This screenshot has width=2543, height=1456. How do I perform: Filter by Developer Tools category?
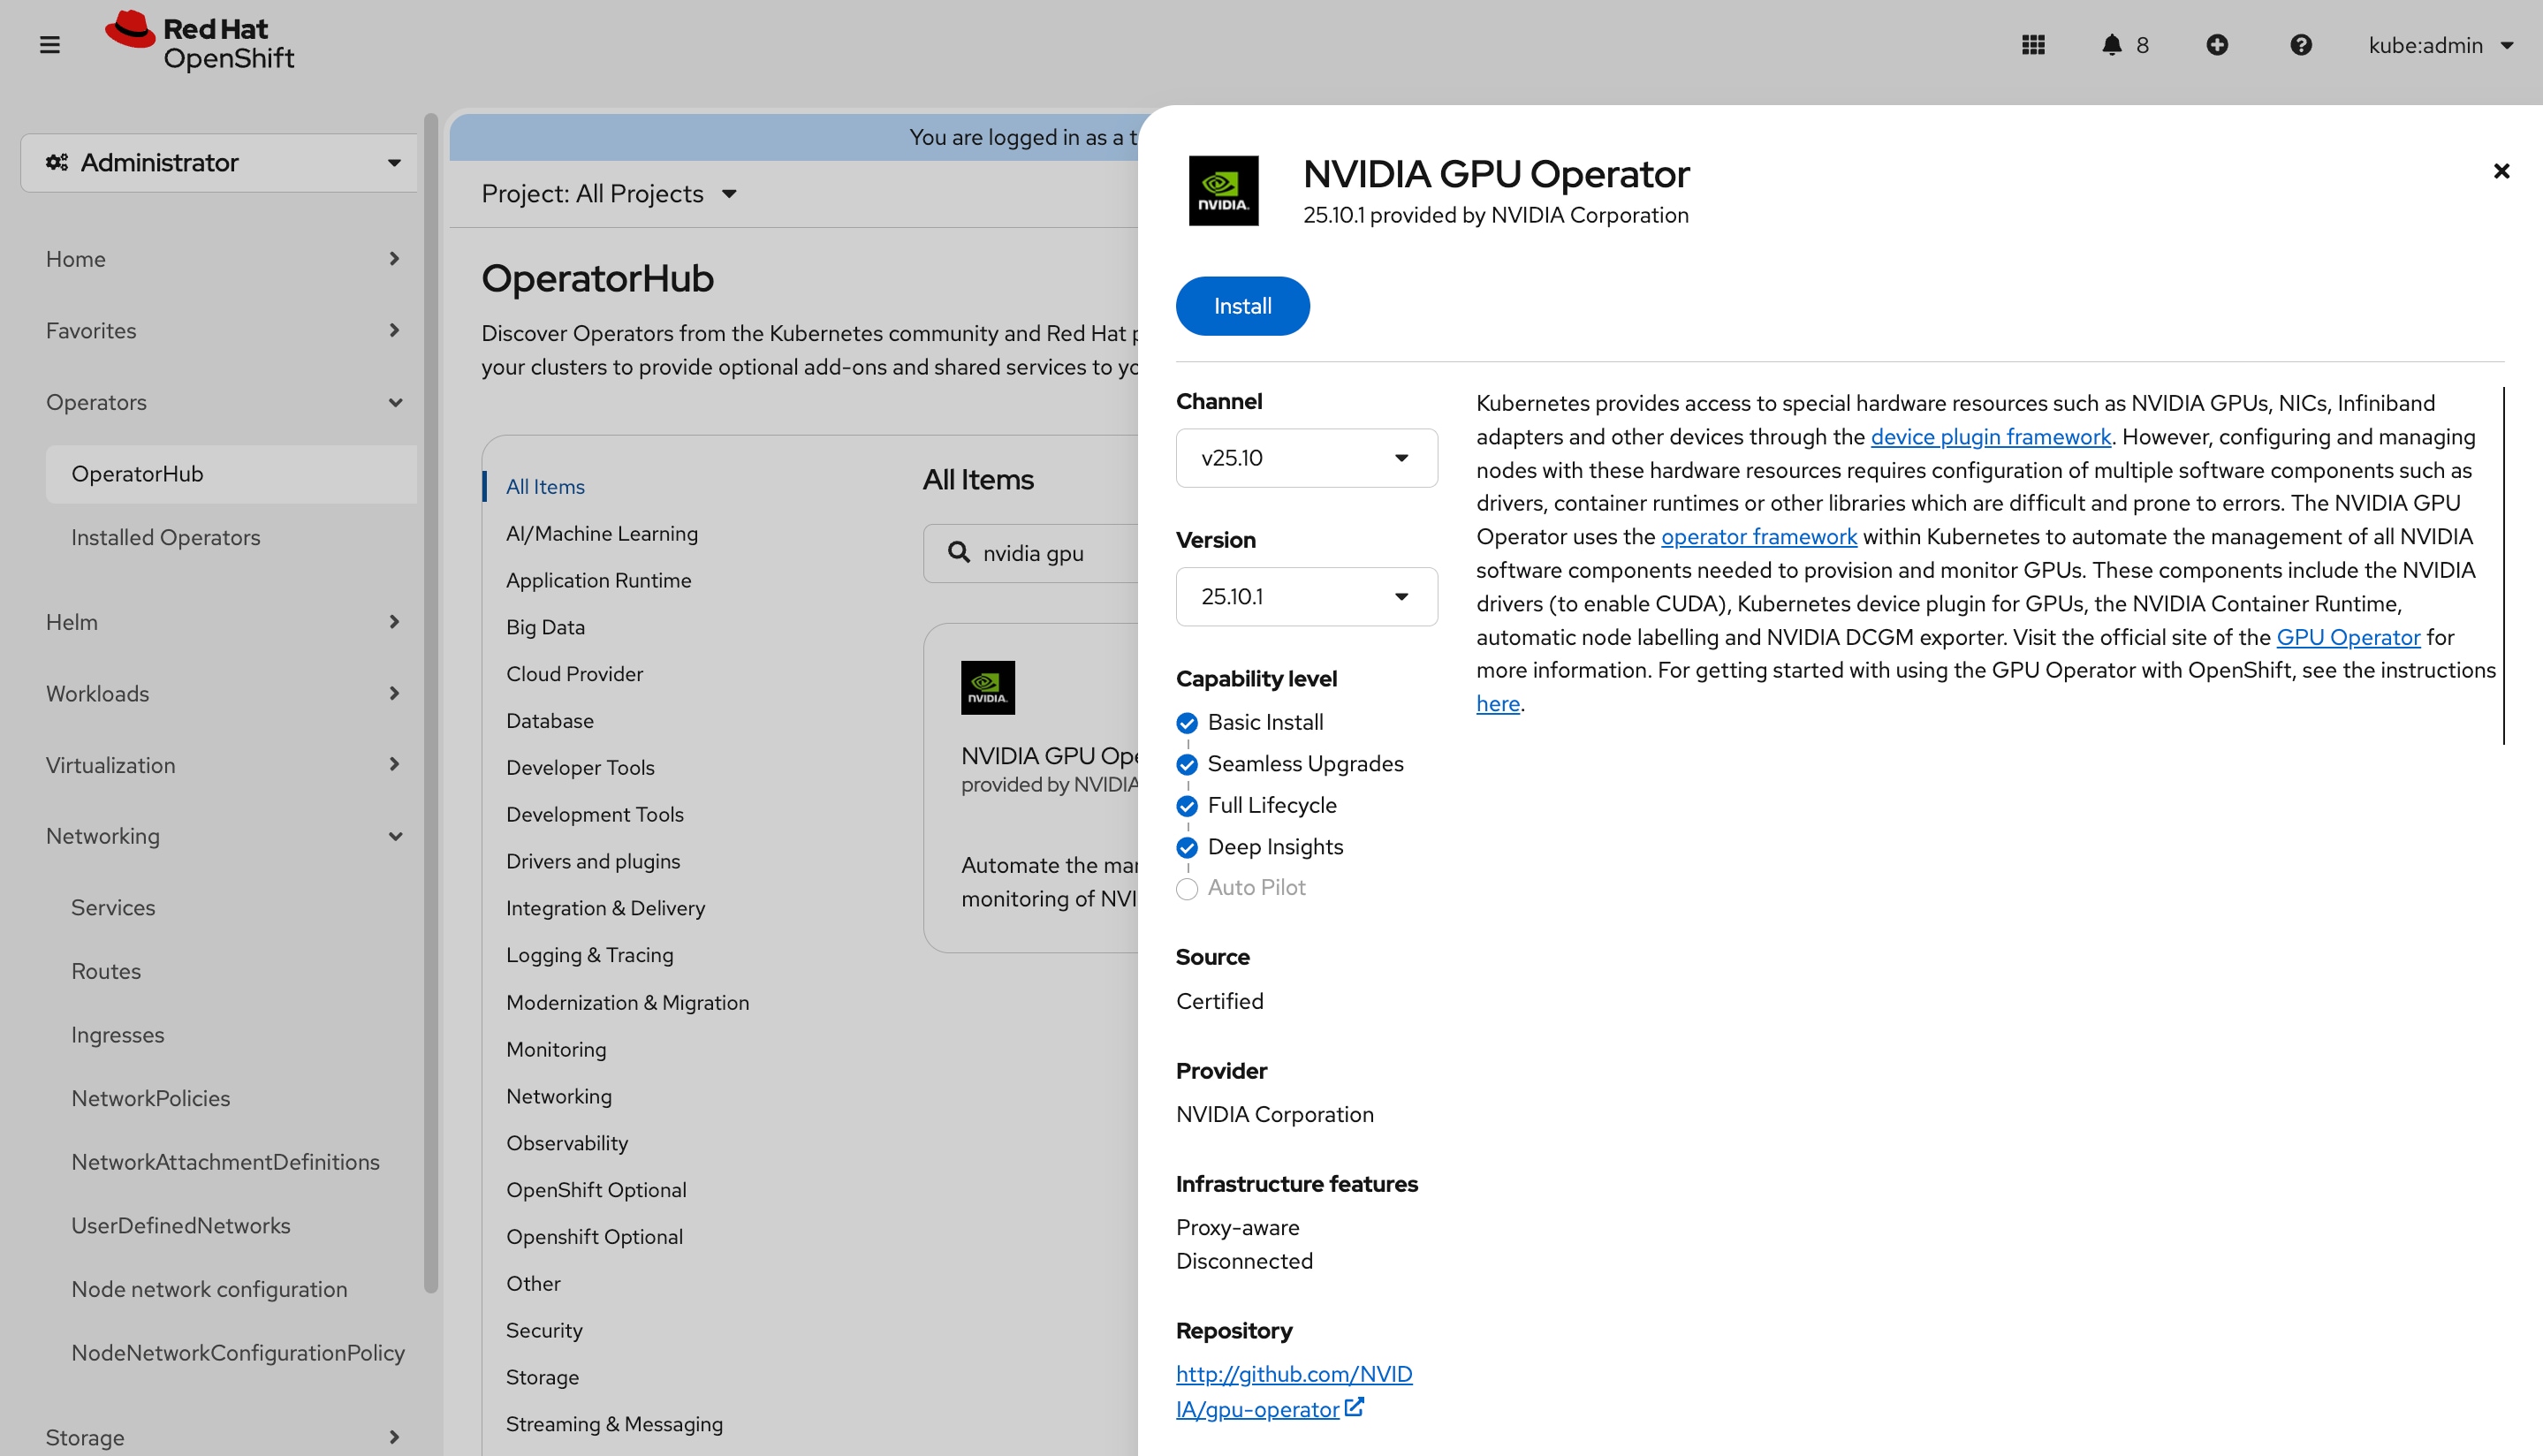click(580, 768)
